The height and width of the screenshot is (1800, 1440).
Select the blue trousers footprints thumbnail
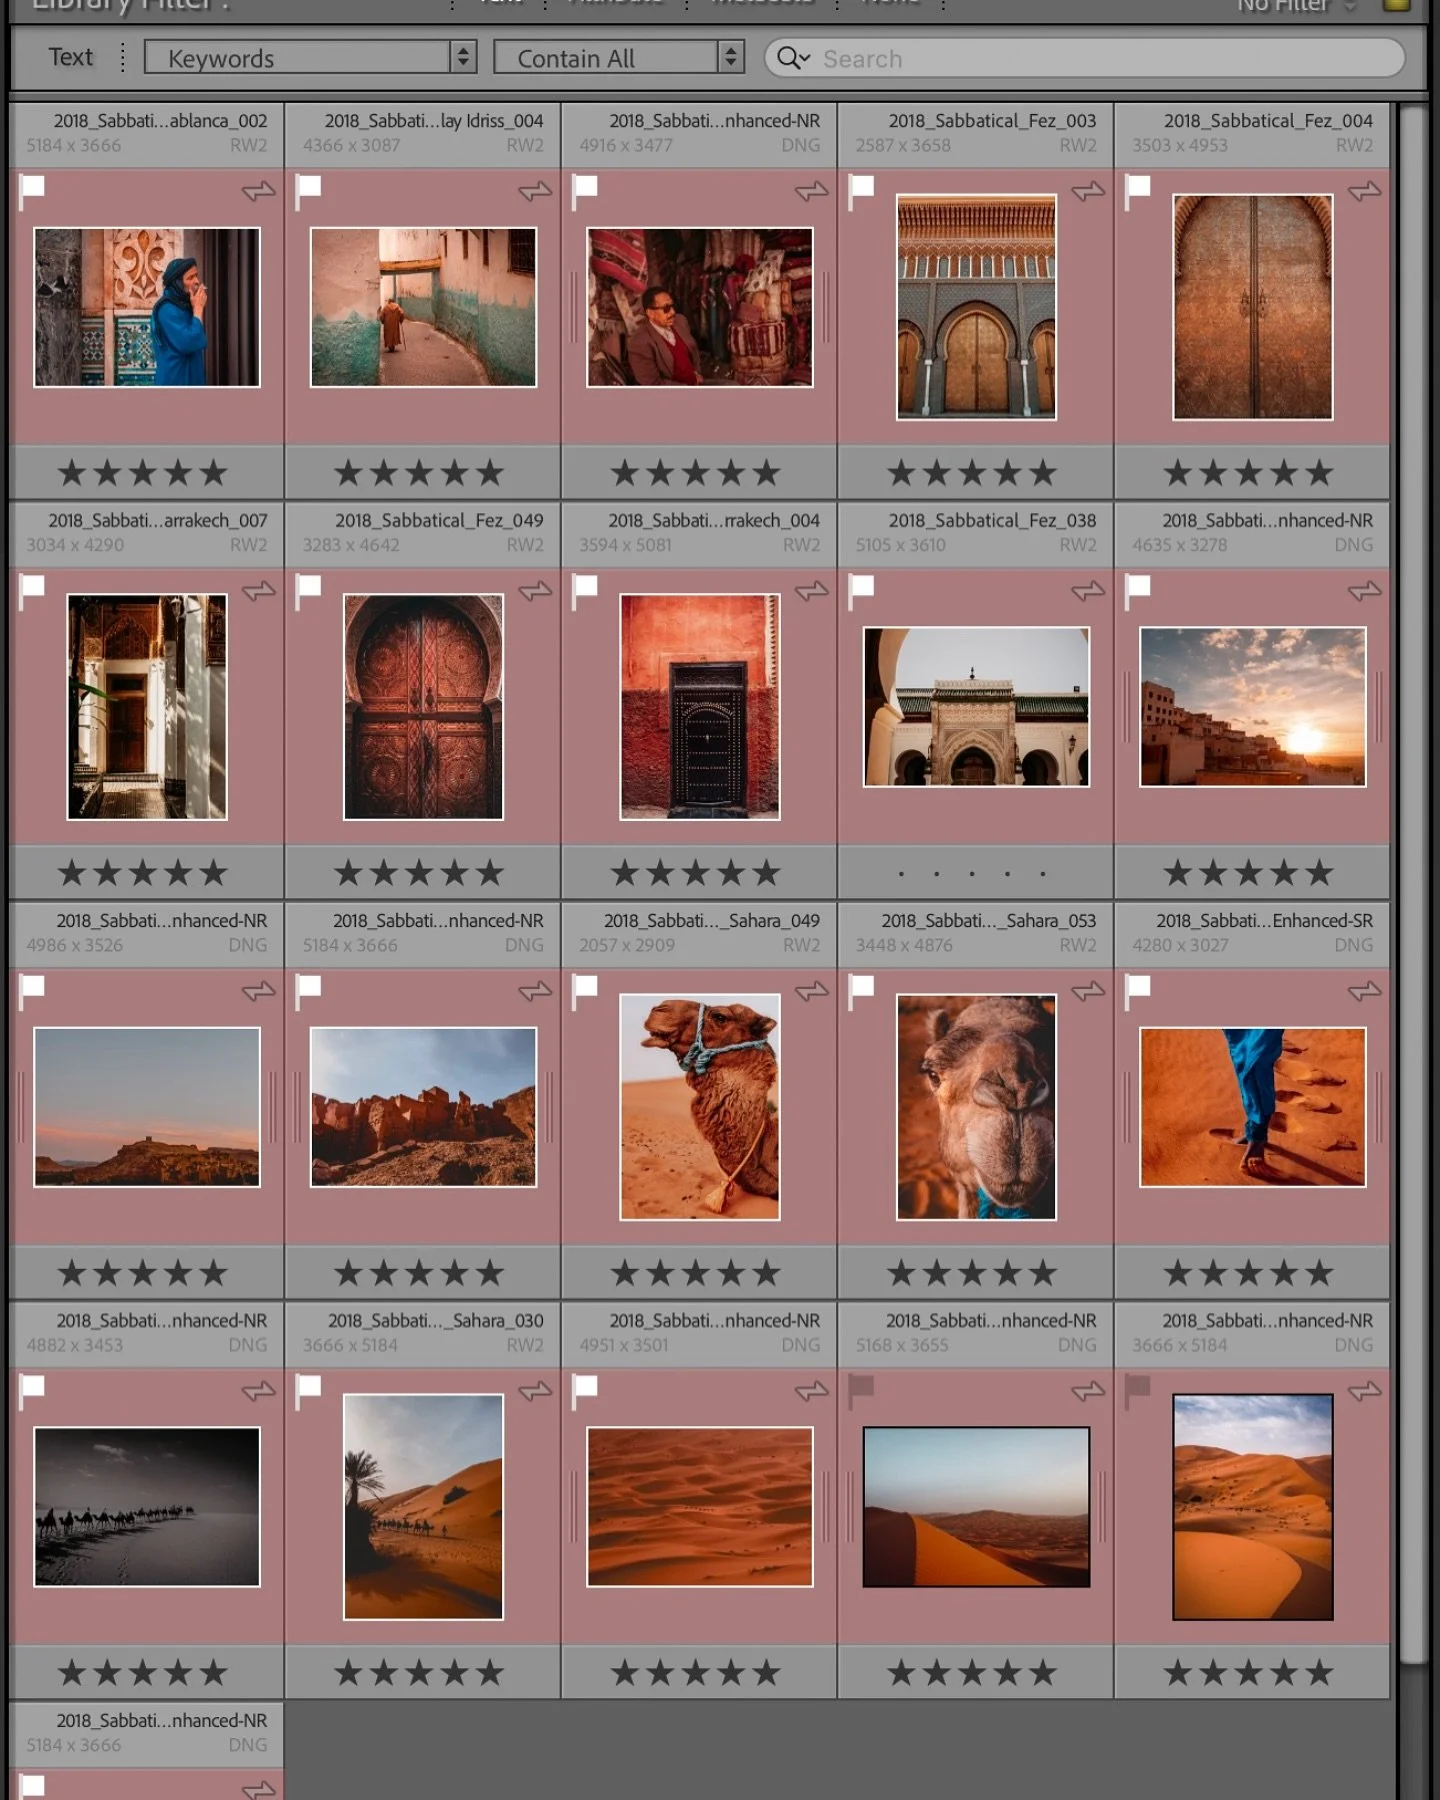tap(1253, 1107)
